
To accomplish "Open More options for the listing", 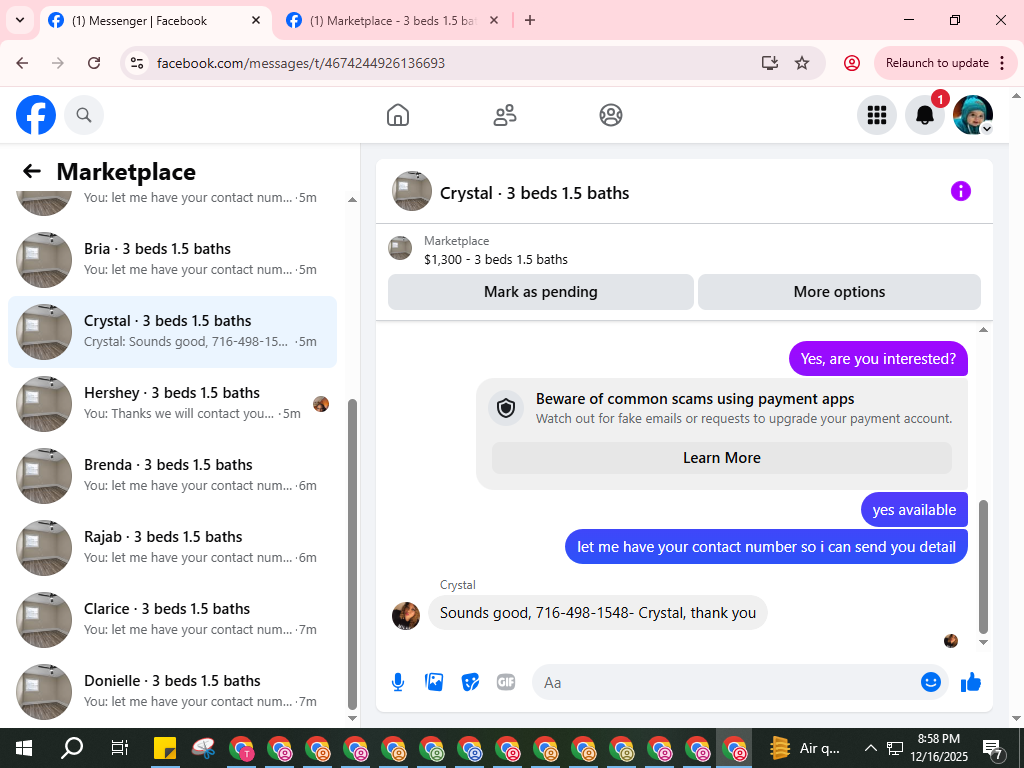I will [x=839, y=292].
